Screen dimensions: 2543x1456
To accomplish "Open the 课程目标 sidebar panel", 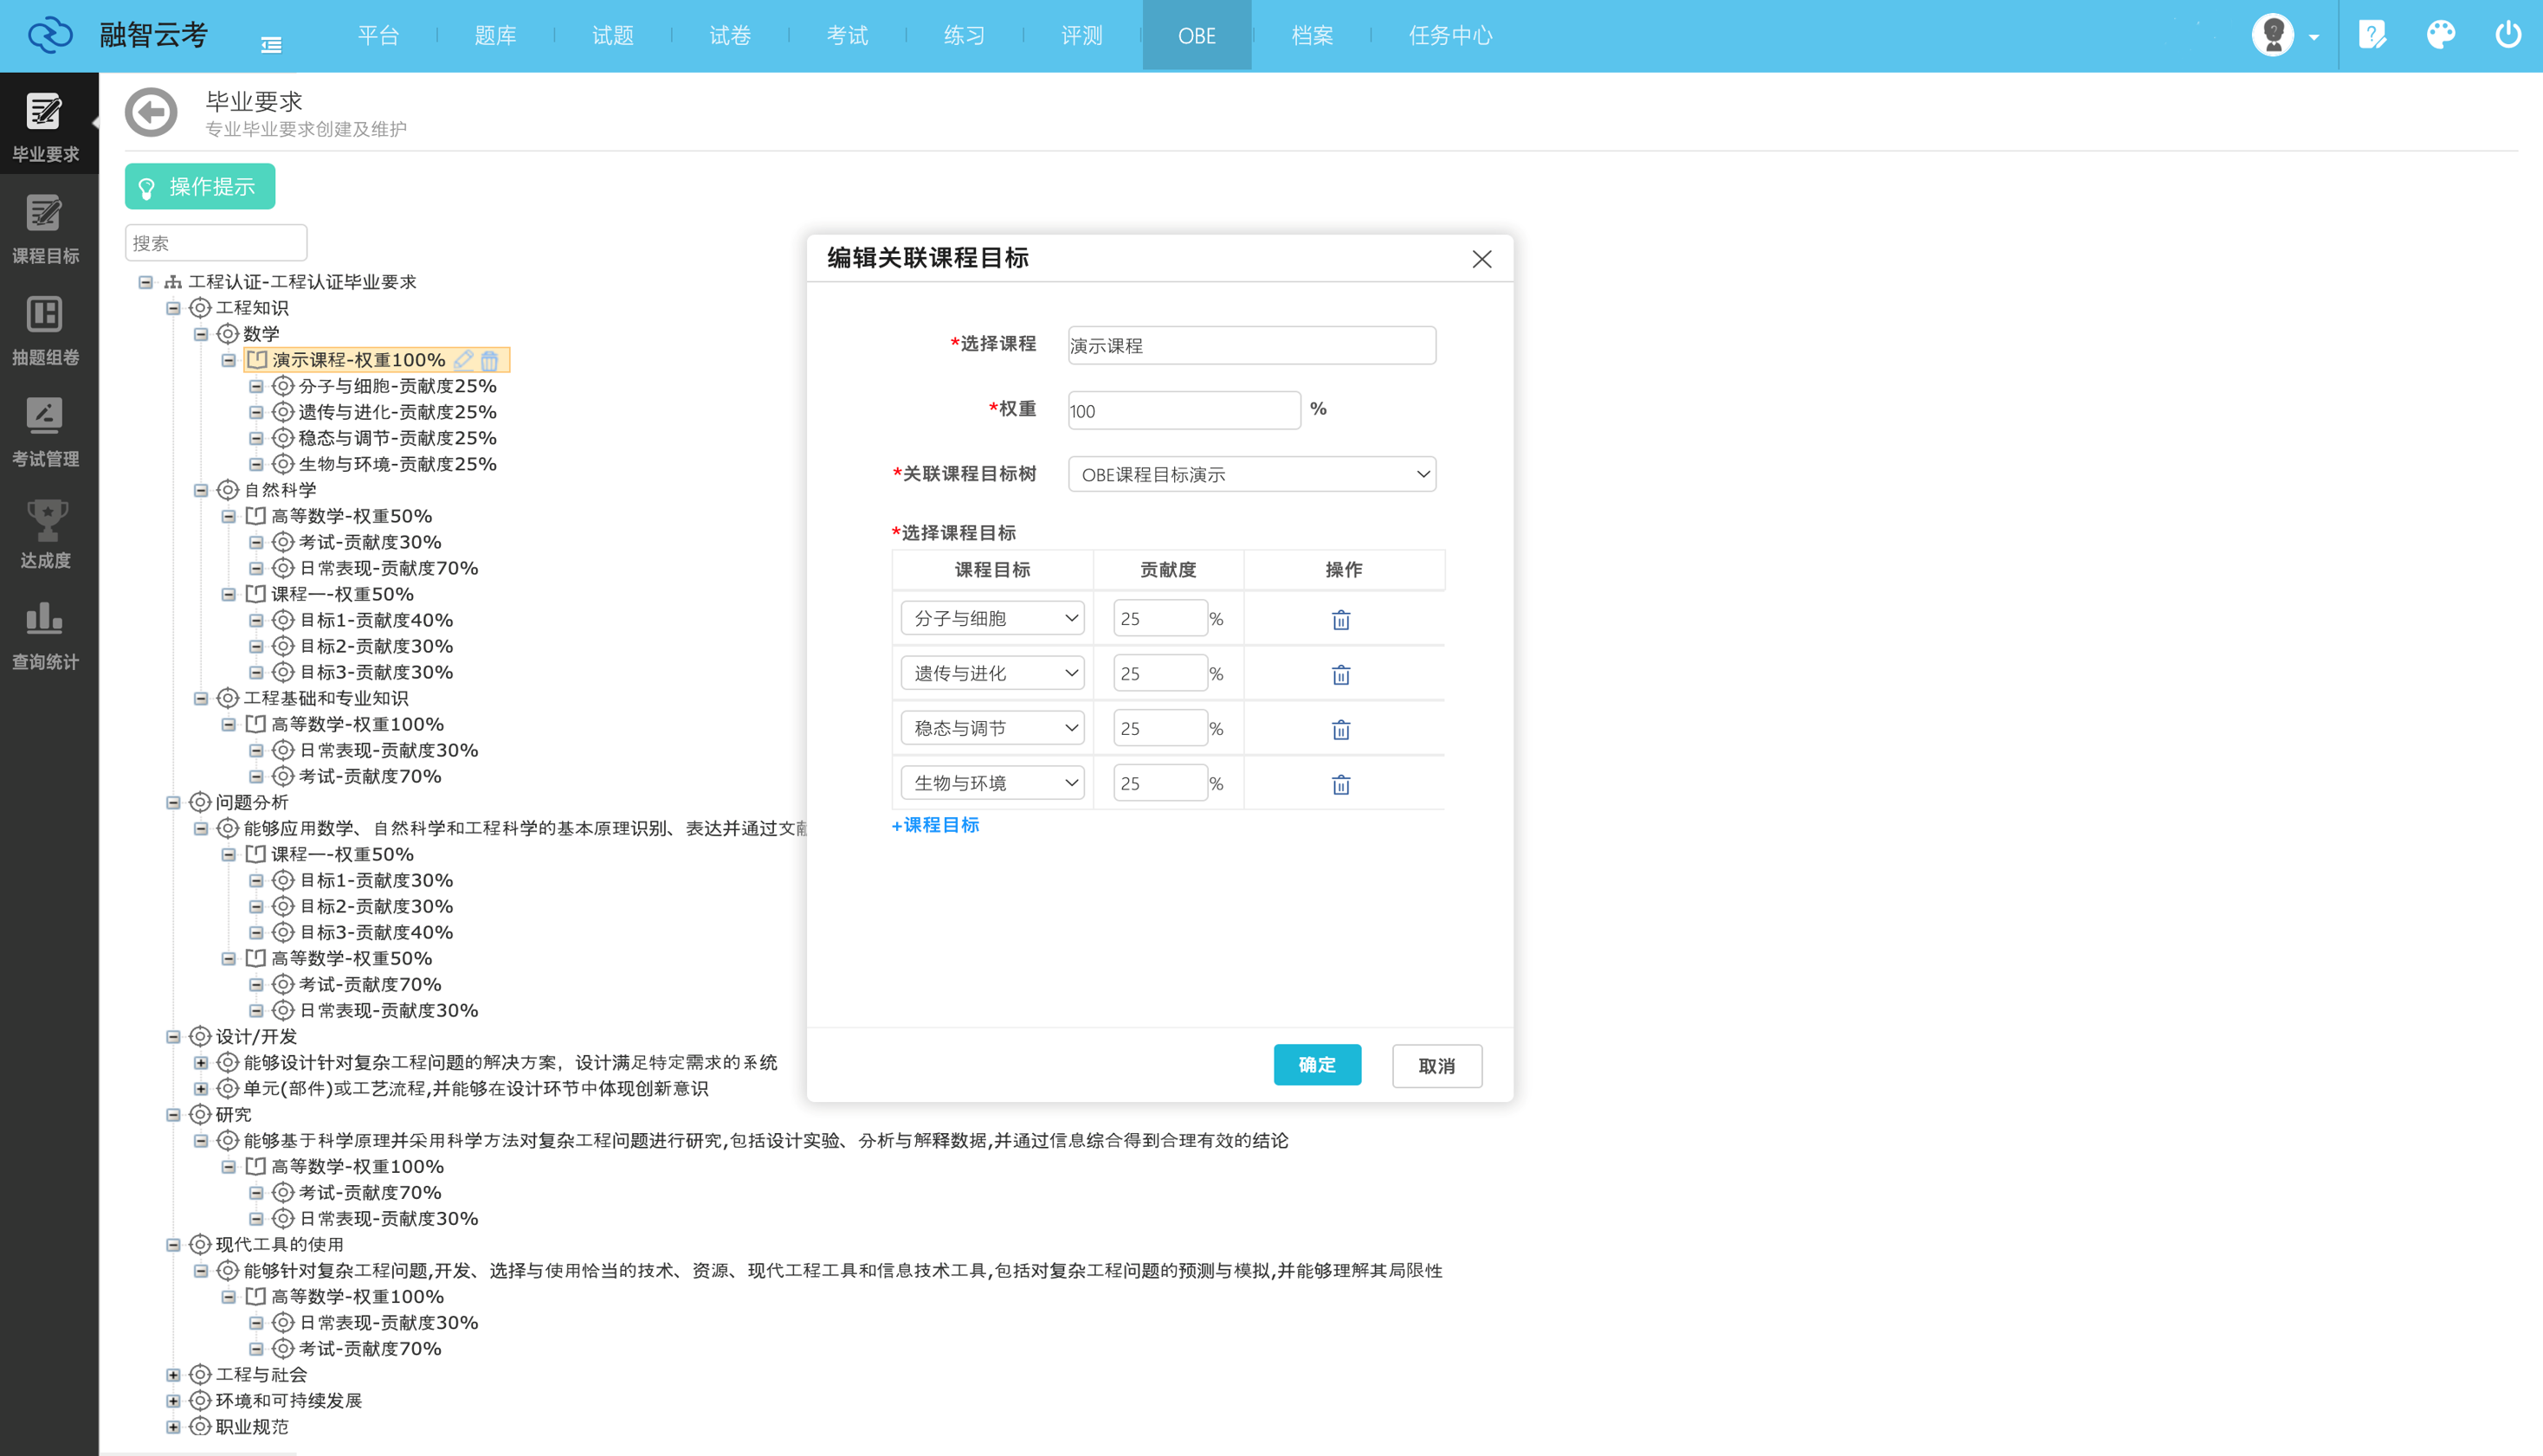I will point(46,228).
